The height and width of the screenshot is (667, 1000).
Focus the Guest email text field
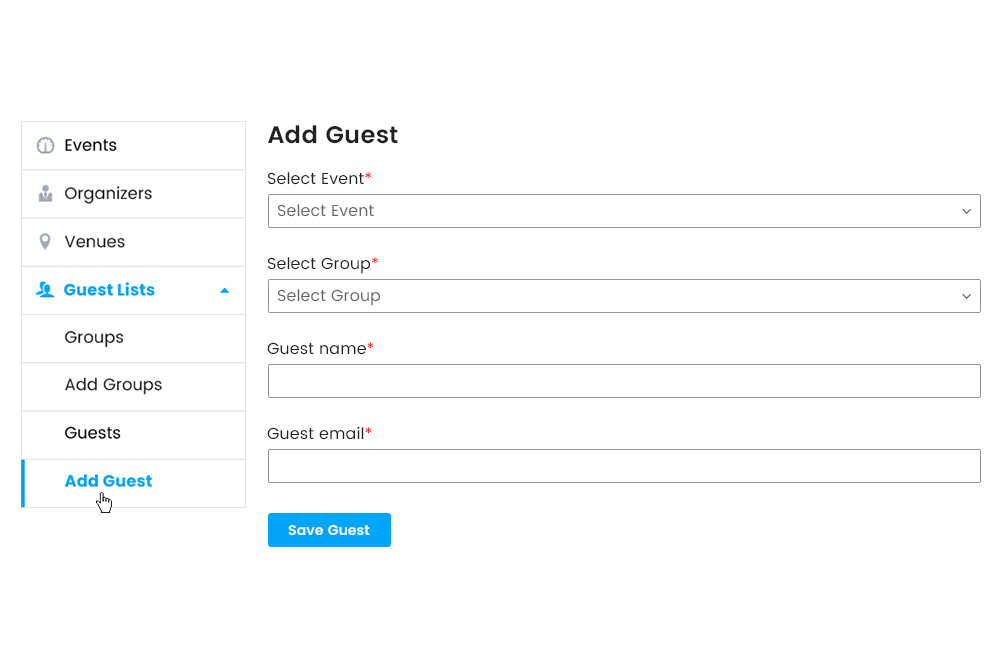pos(624,466)
